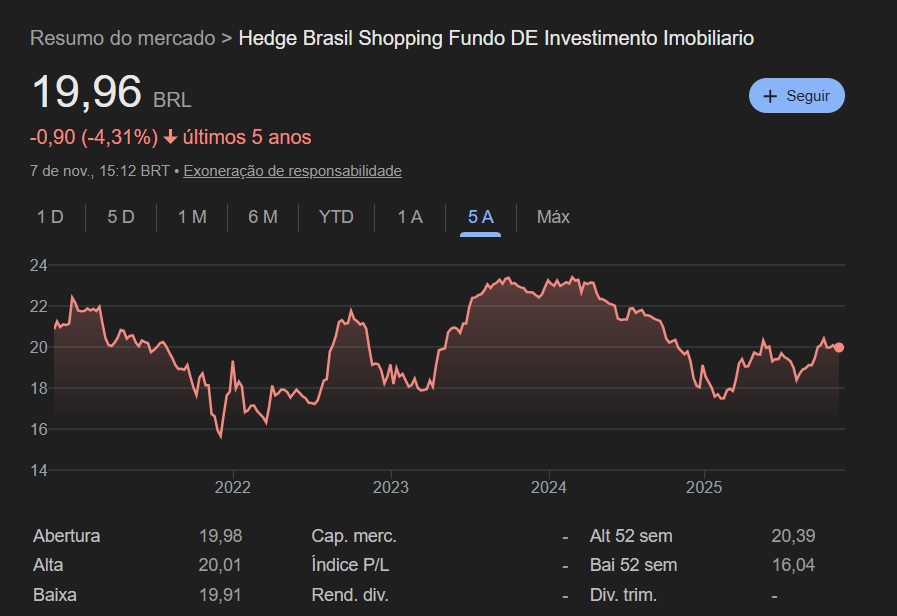This screenshot has width=897, height=616.
Task: Click the active 5 A tab
Action: pos(480,217)
